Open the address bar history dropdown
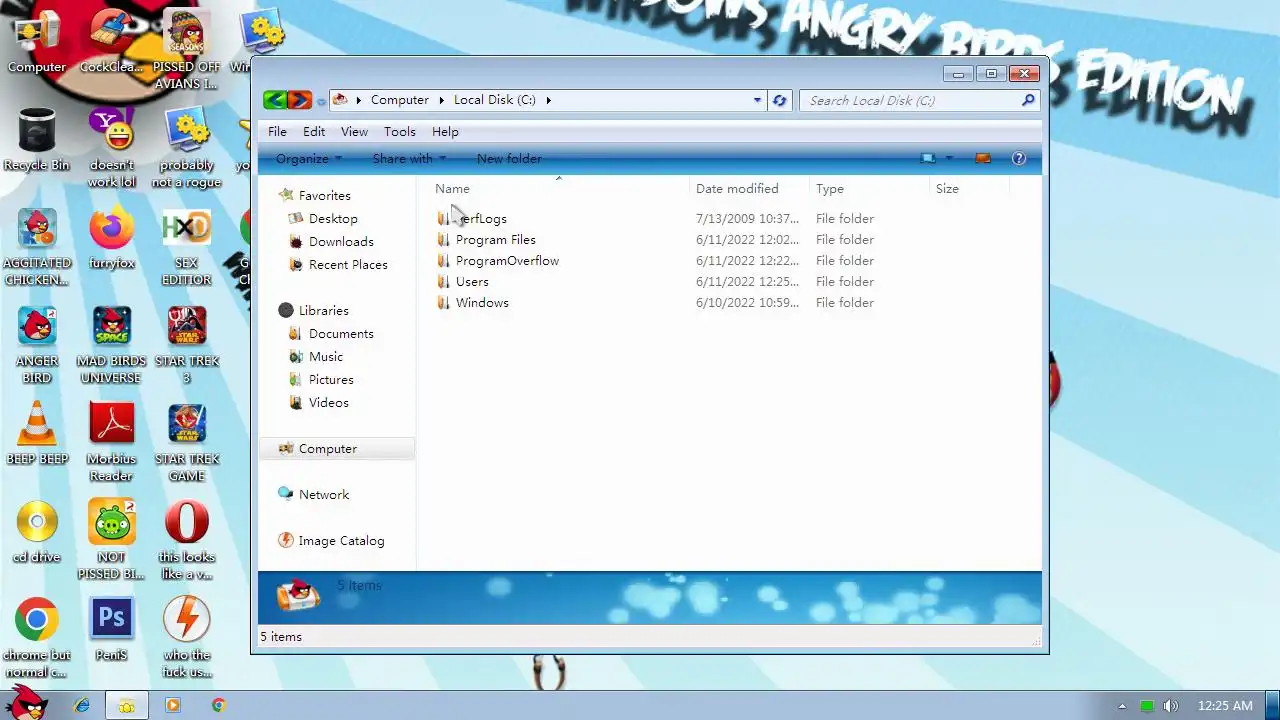This screenshot has width=1280, height=720. (x=757, y=100)
